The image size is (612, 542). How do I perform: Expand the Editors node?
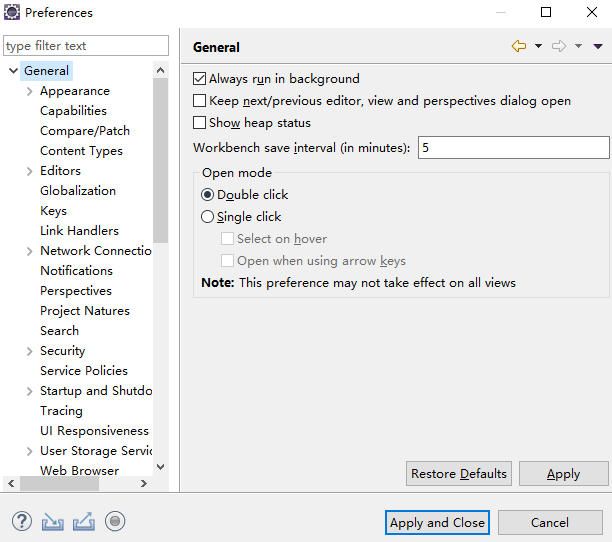30,171
